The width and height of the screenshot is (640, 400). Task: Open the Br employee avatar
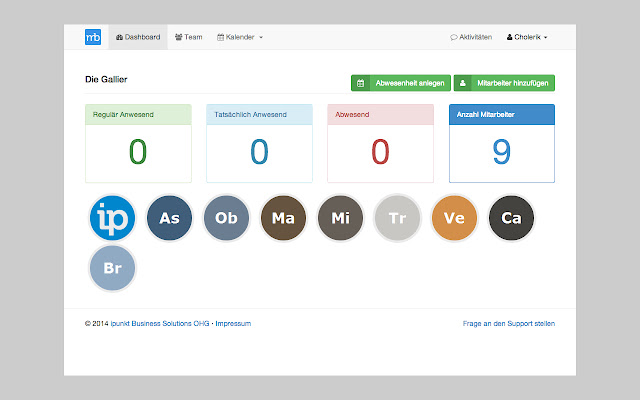(x=112, y=268)
